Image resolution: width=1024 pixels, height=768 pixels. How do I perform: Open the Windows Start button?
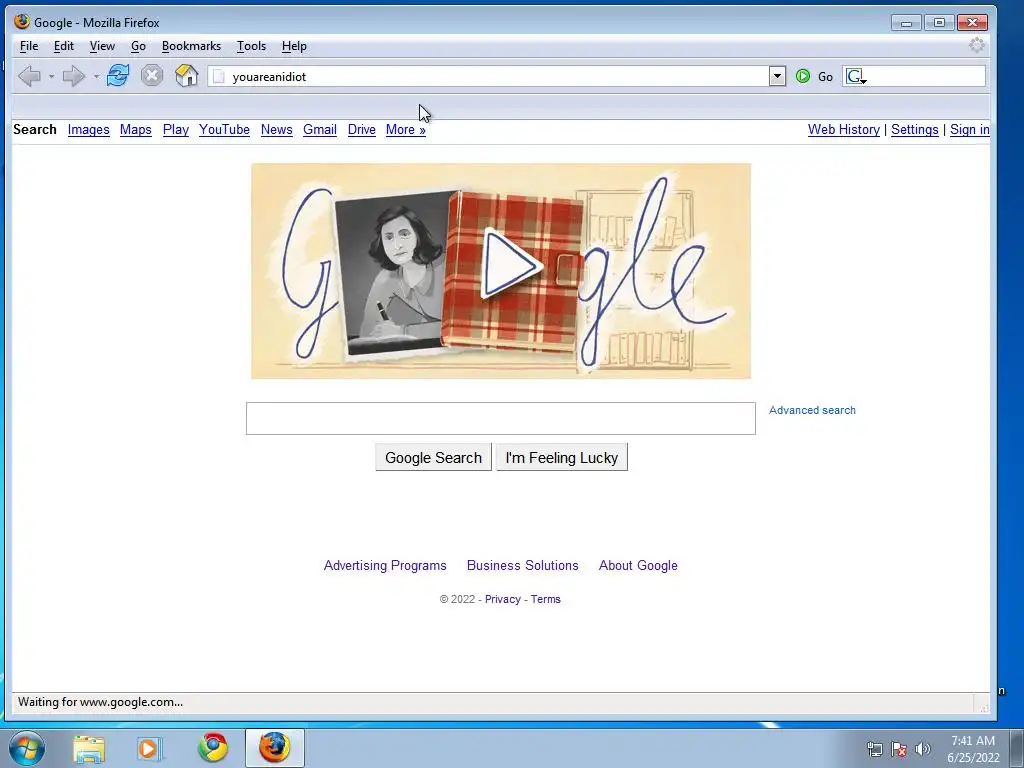click(x=27, y=748)
